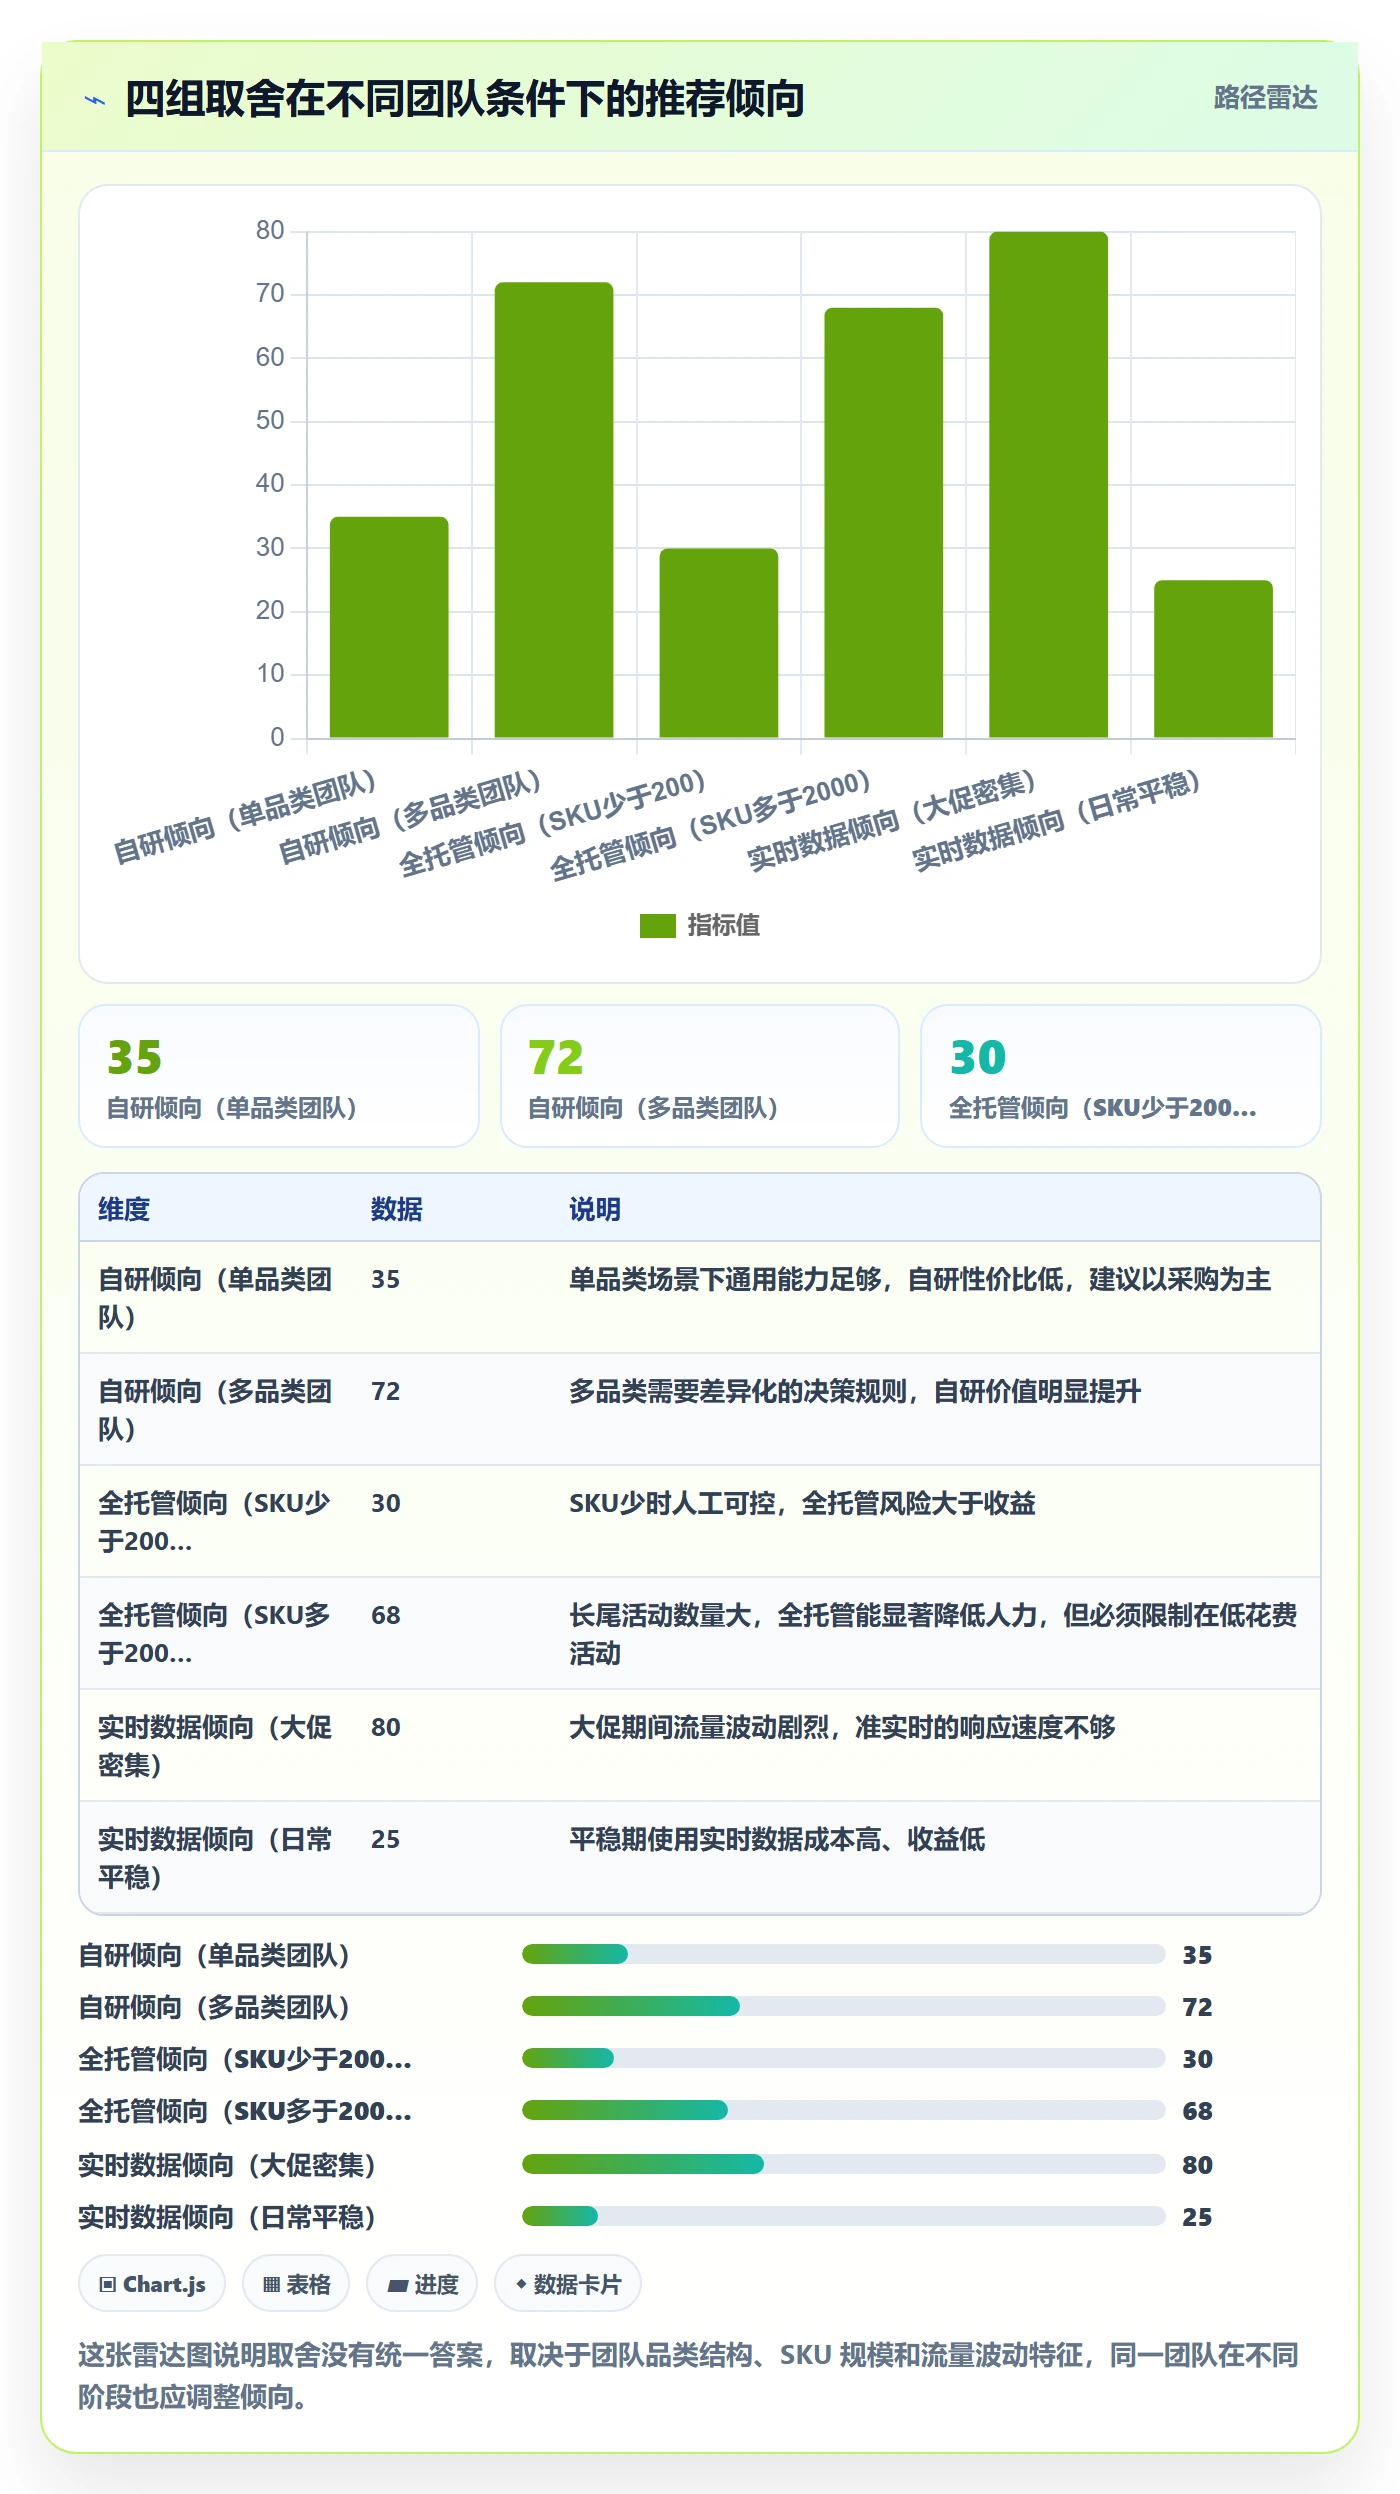1400x2494 pixels.
Task: Open the data card showing 30
Action: [x=1121, y=1076]
